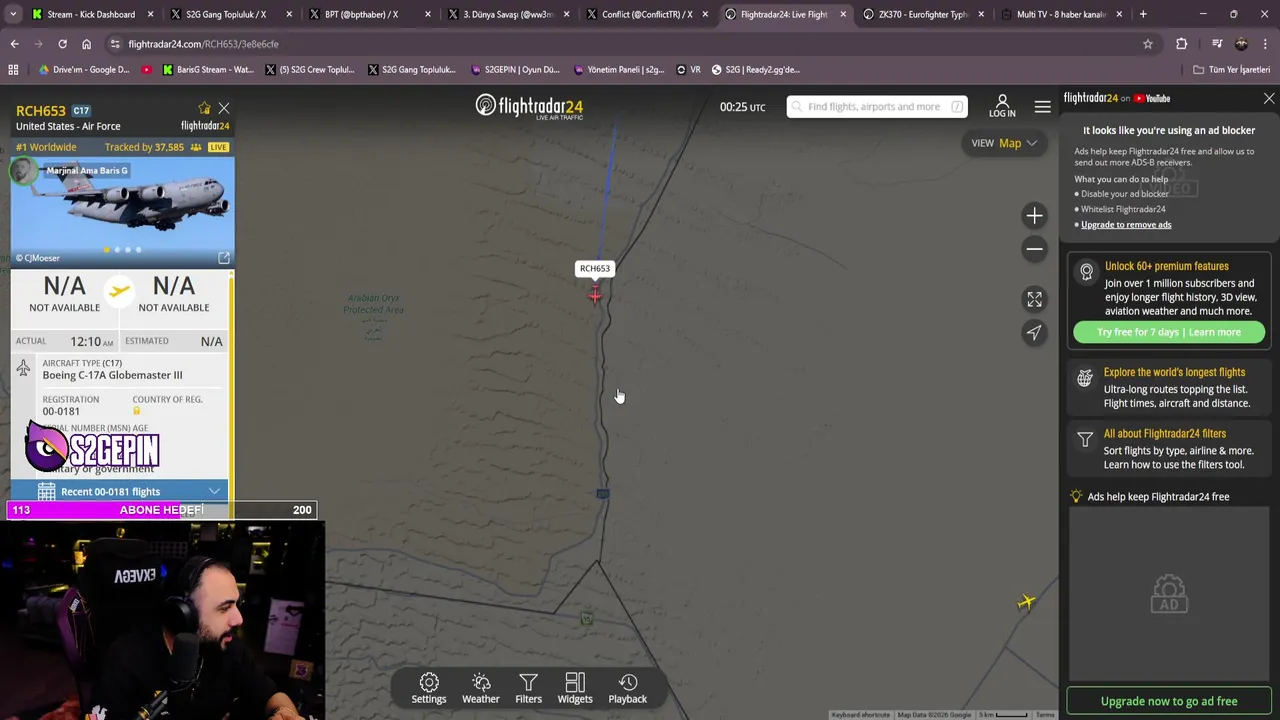Open the Widgets panel
The height and width of the screenshot is (720, 1280).
(x=575, y=688)
